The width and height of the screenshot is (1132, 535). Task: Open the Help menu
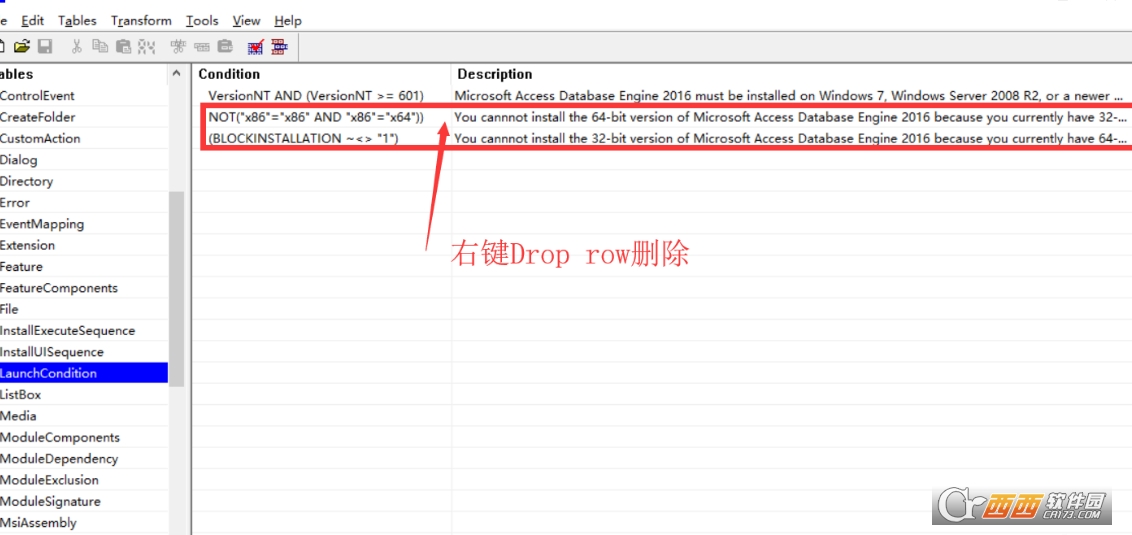pos(288,21)
